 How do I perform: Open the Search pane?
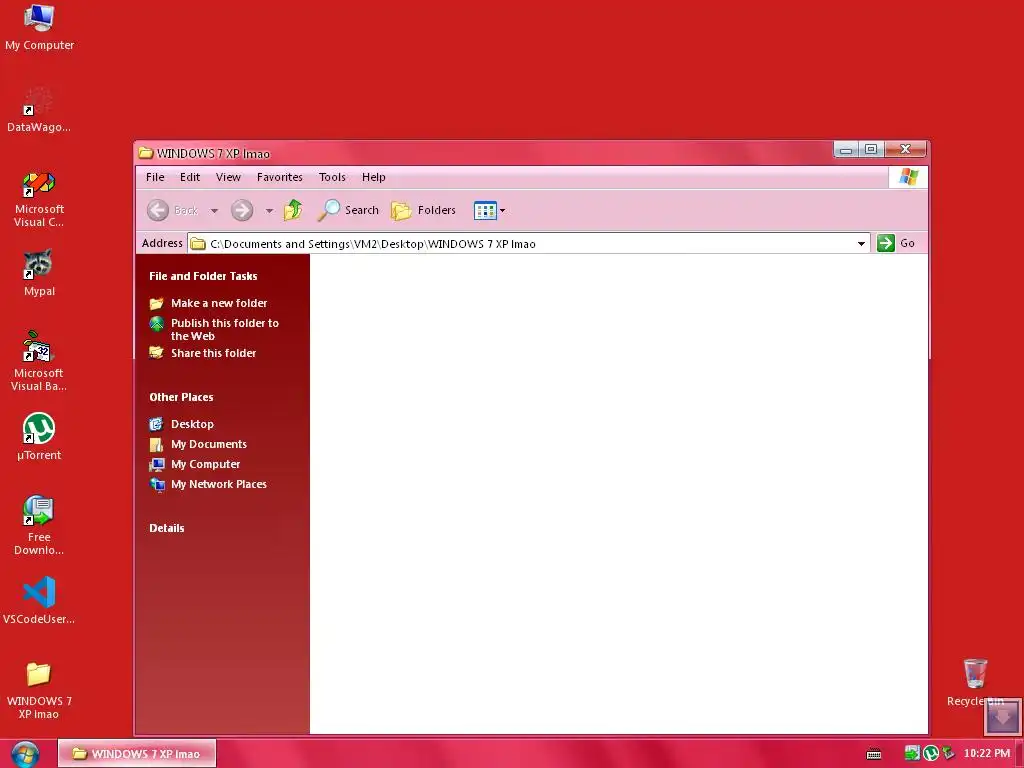click(348, 210)
